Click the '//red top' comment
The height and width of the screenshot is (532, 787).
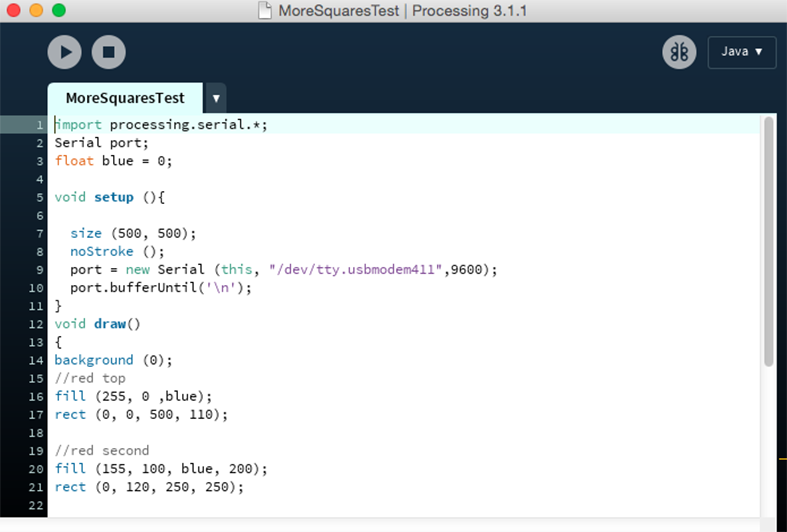90,378
